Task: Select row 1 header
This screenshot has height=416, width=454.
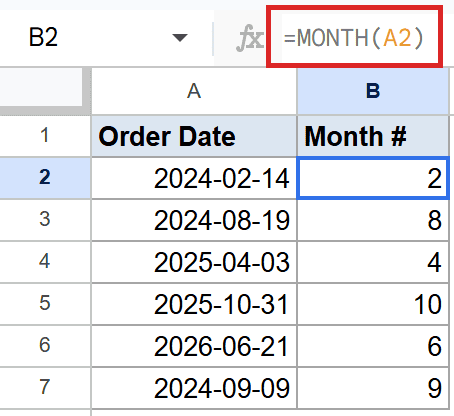Action: 45,136
